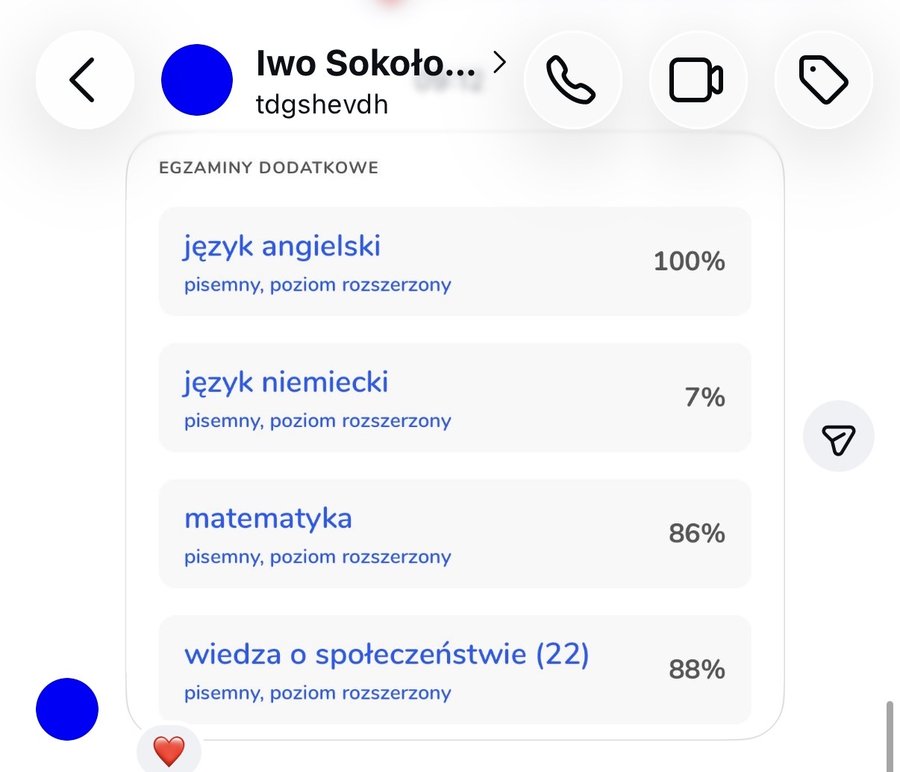Select the język angielski result row
Screen dimensions: 900x772
click(x=455, y=261)
